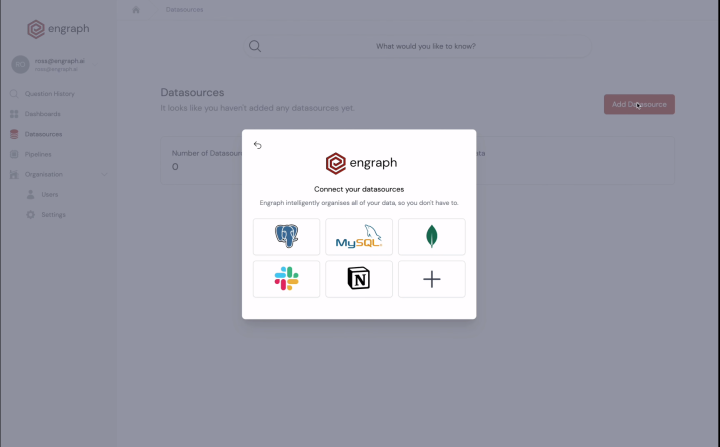
Task: Go back using the modal's return arrow
Action: point(258,145)
